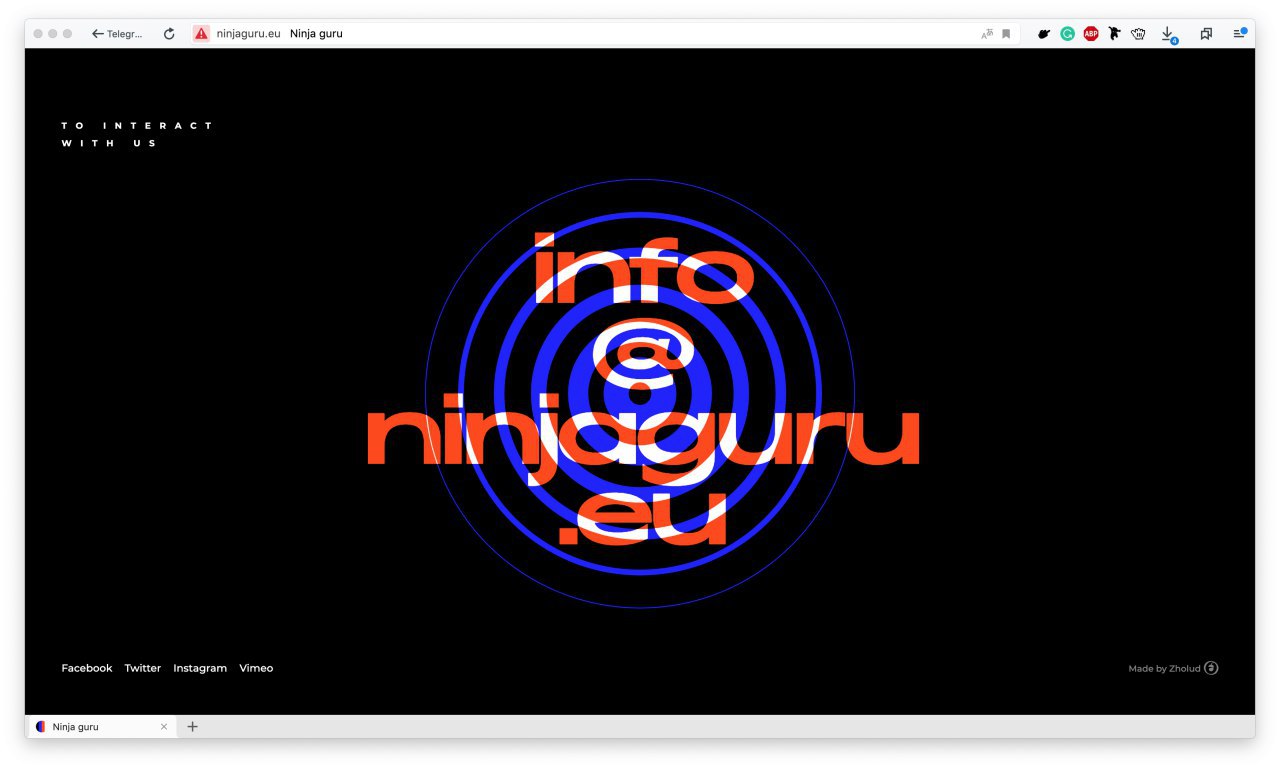Screen dimensions: 1280x769
Task: Maximize the browser window
Action: [x=68, y=34]
